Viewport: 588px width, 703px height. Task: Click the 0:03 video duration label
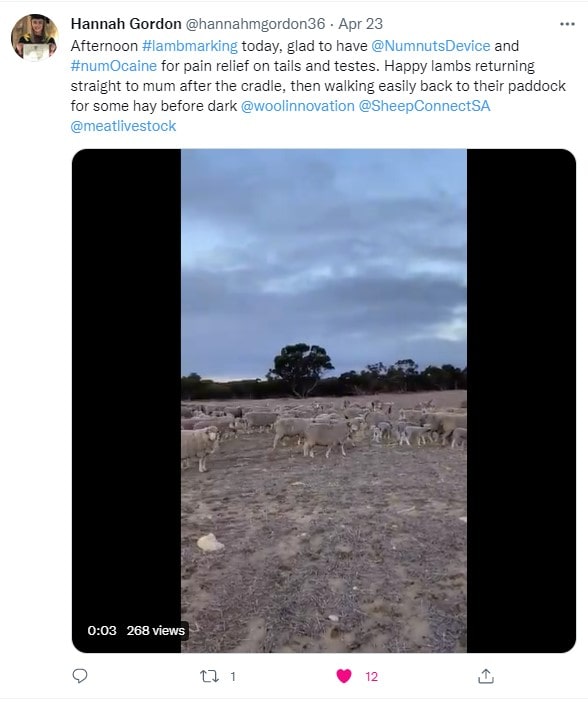[102, 630]
